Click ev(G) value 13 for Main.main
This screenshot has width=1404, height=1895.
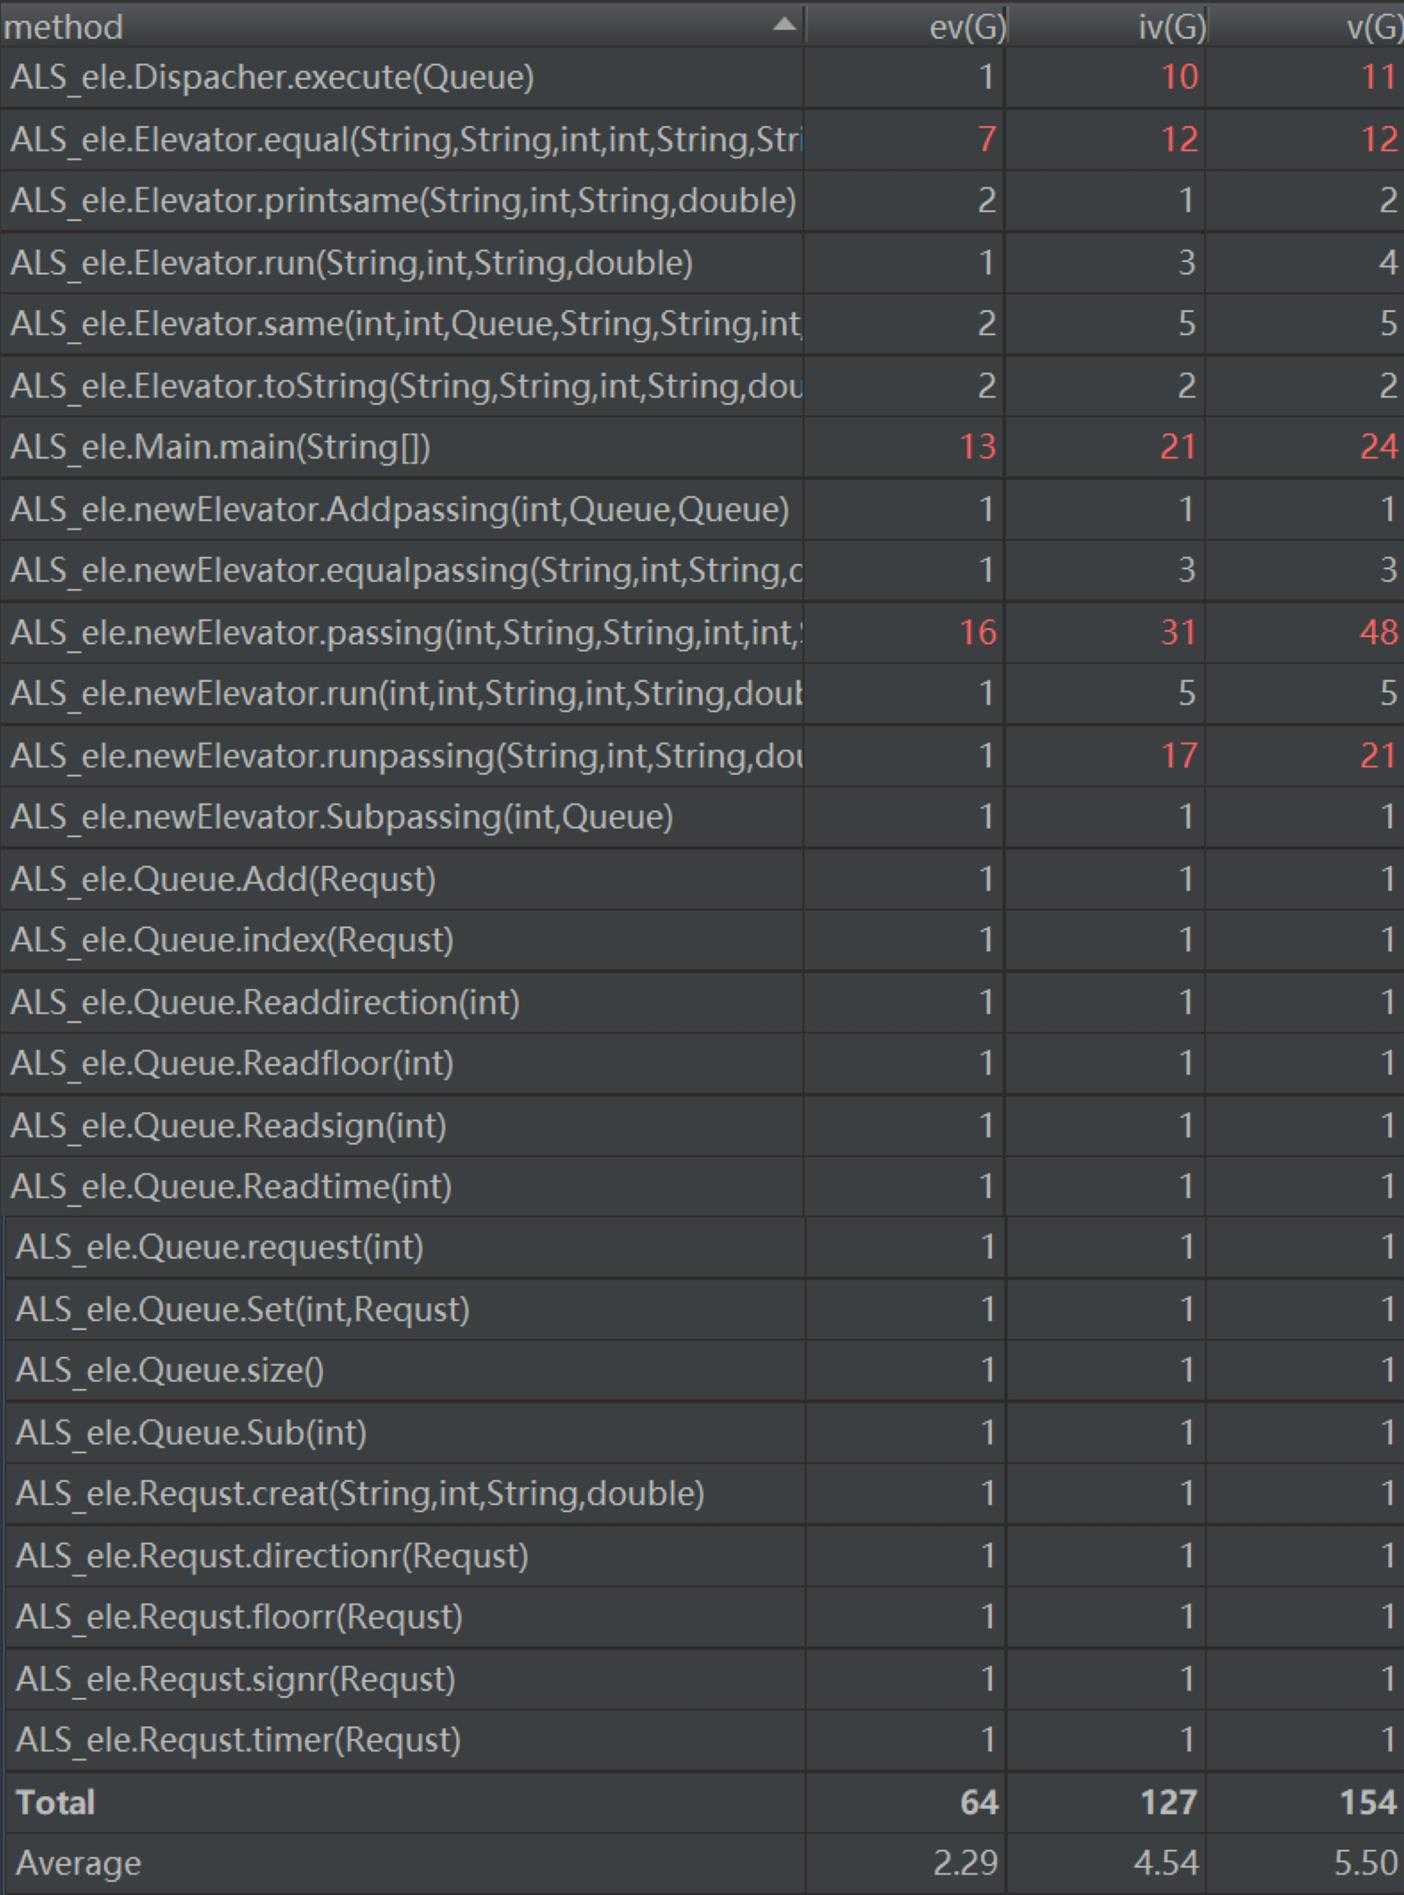tap(978, 447)
